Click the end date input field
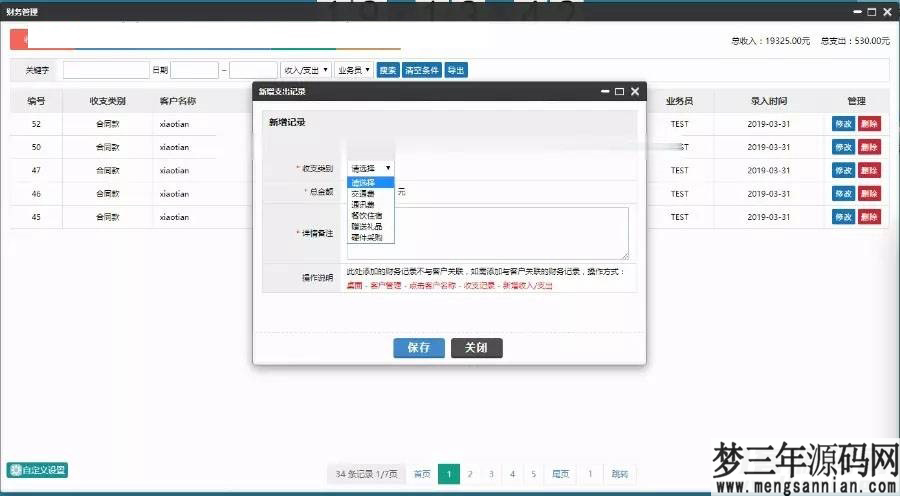Viewport: 900px width, 496px height. click(253, 70)
